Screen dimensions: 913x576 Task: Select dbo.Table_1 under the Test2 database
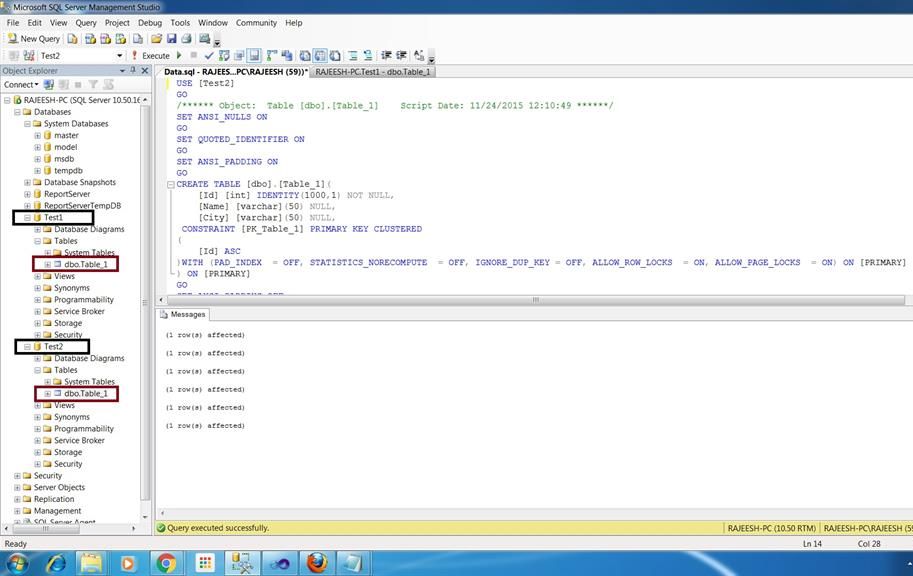[85, 394]
